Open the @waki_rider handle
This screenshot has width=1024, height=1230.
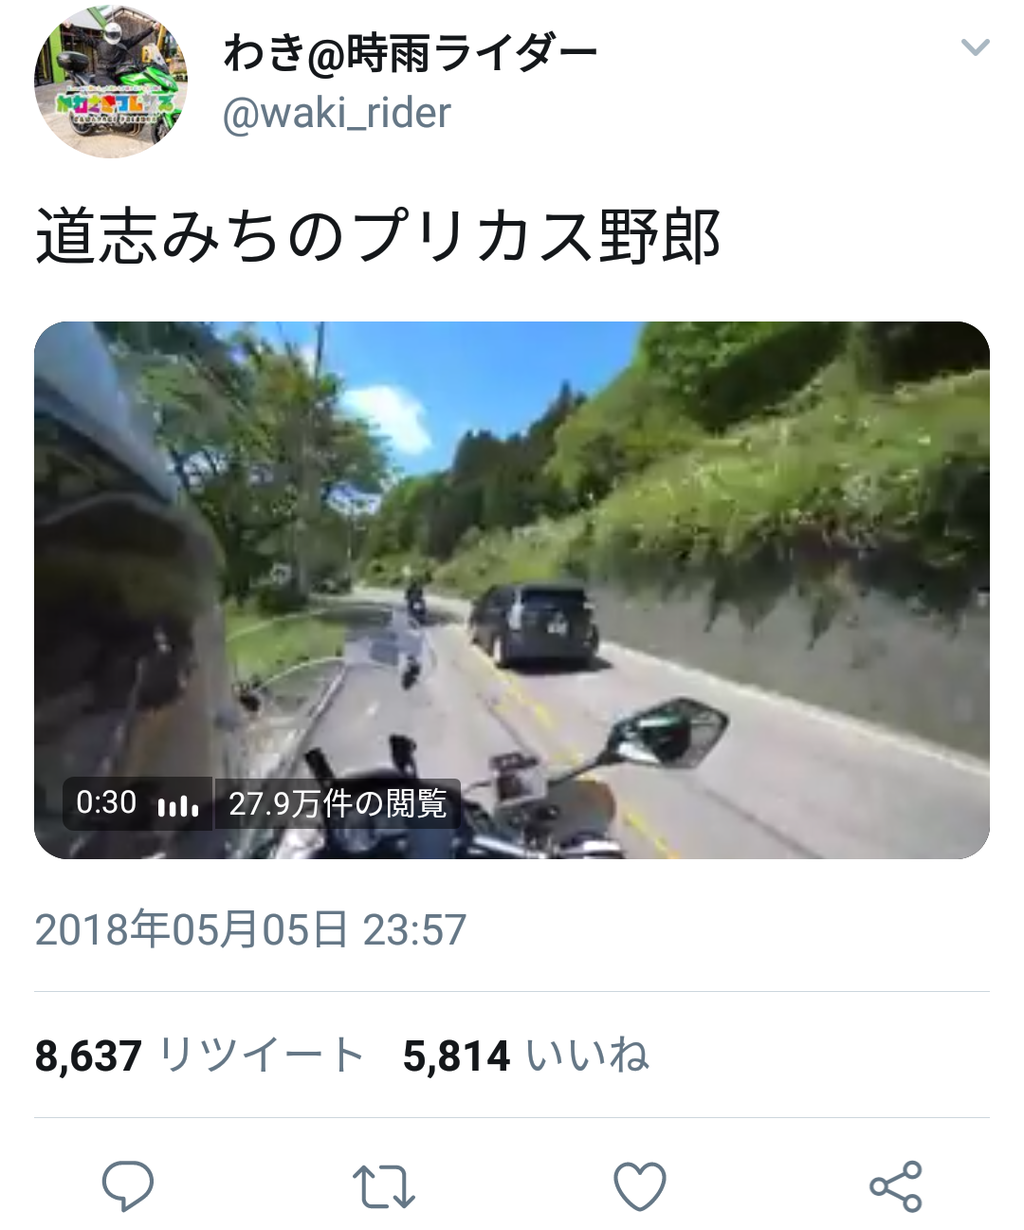[x=336, y=113]
